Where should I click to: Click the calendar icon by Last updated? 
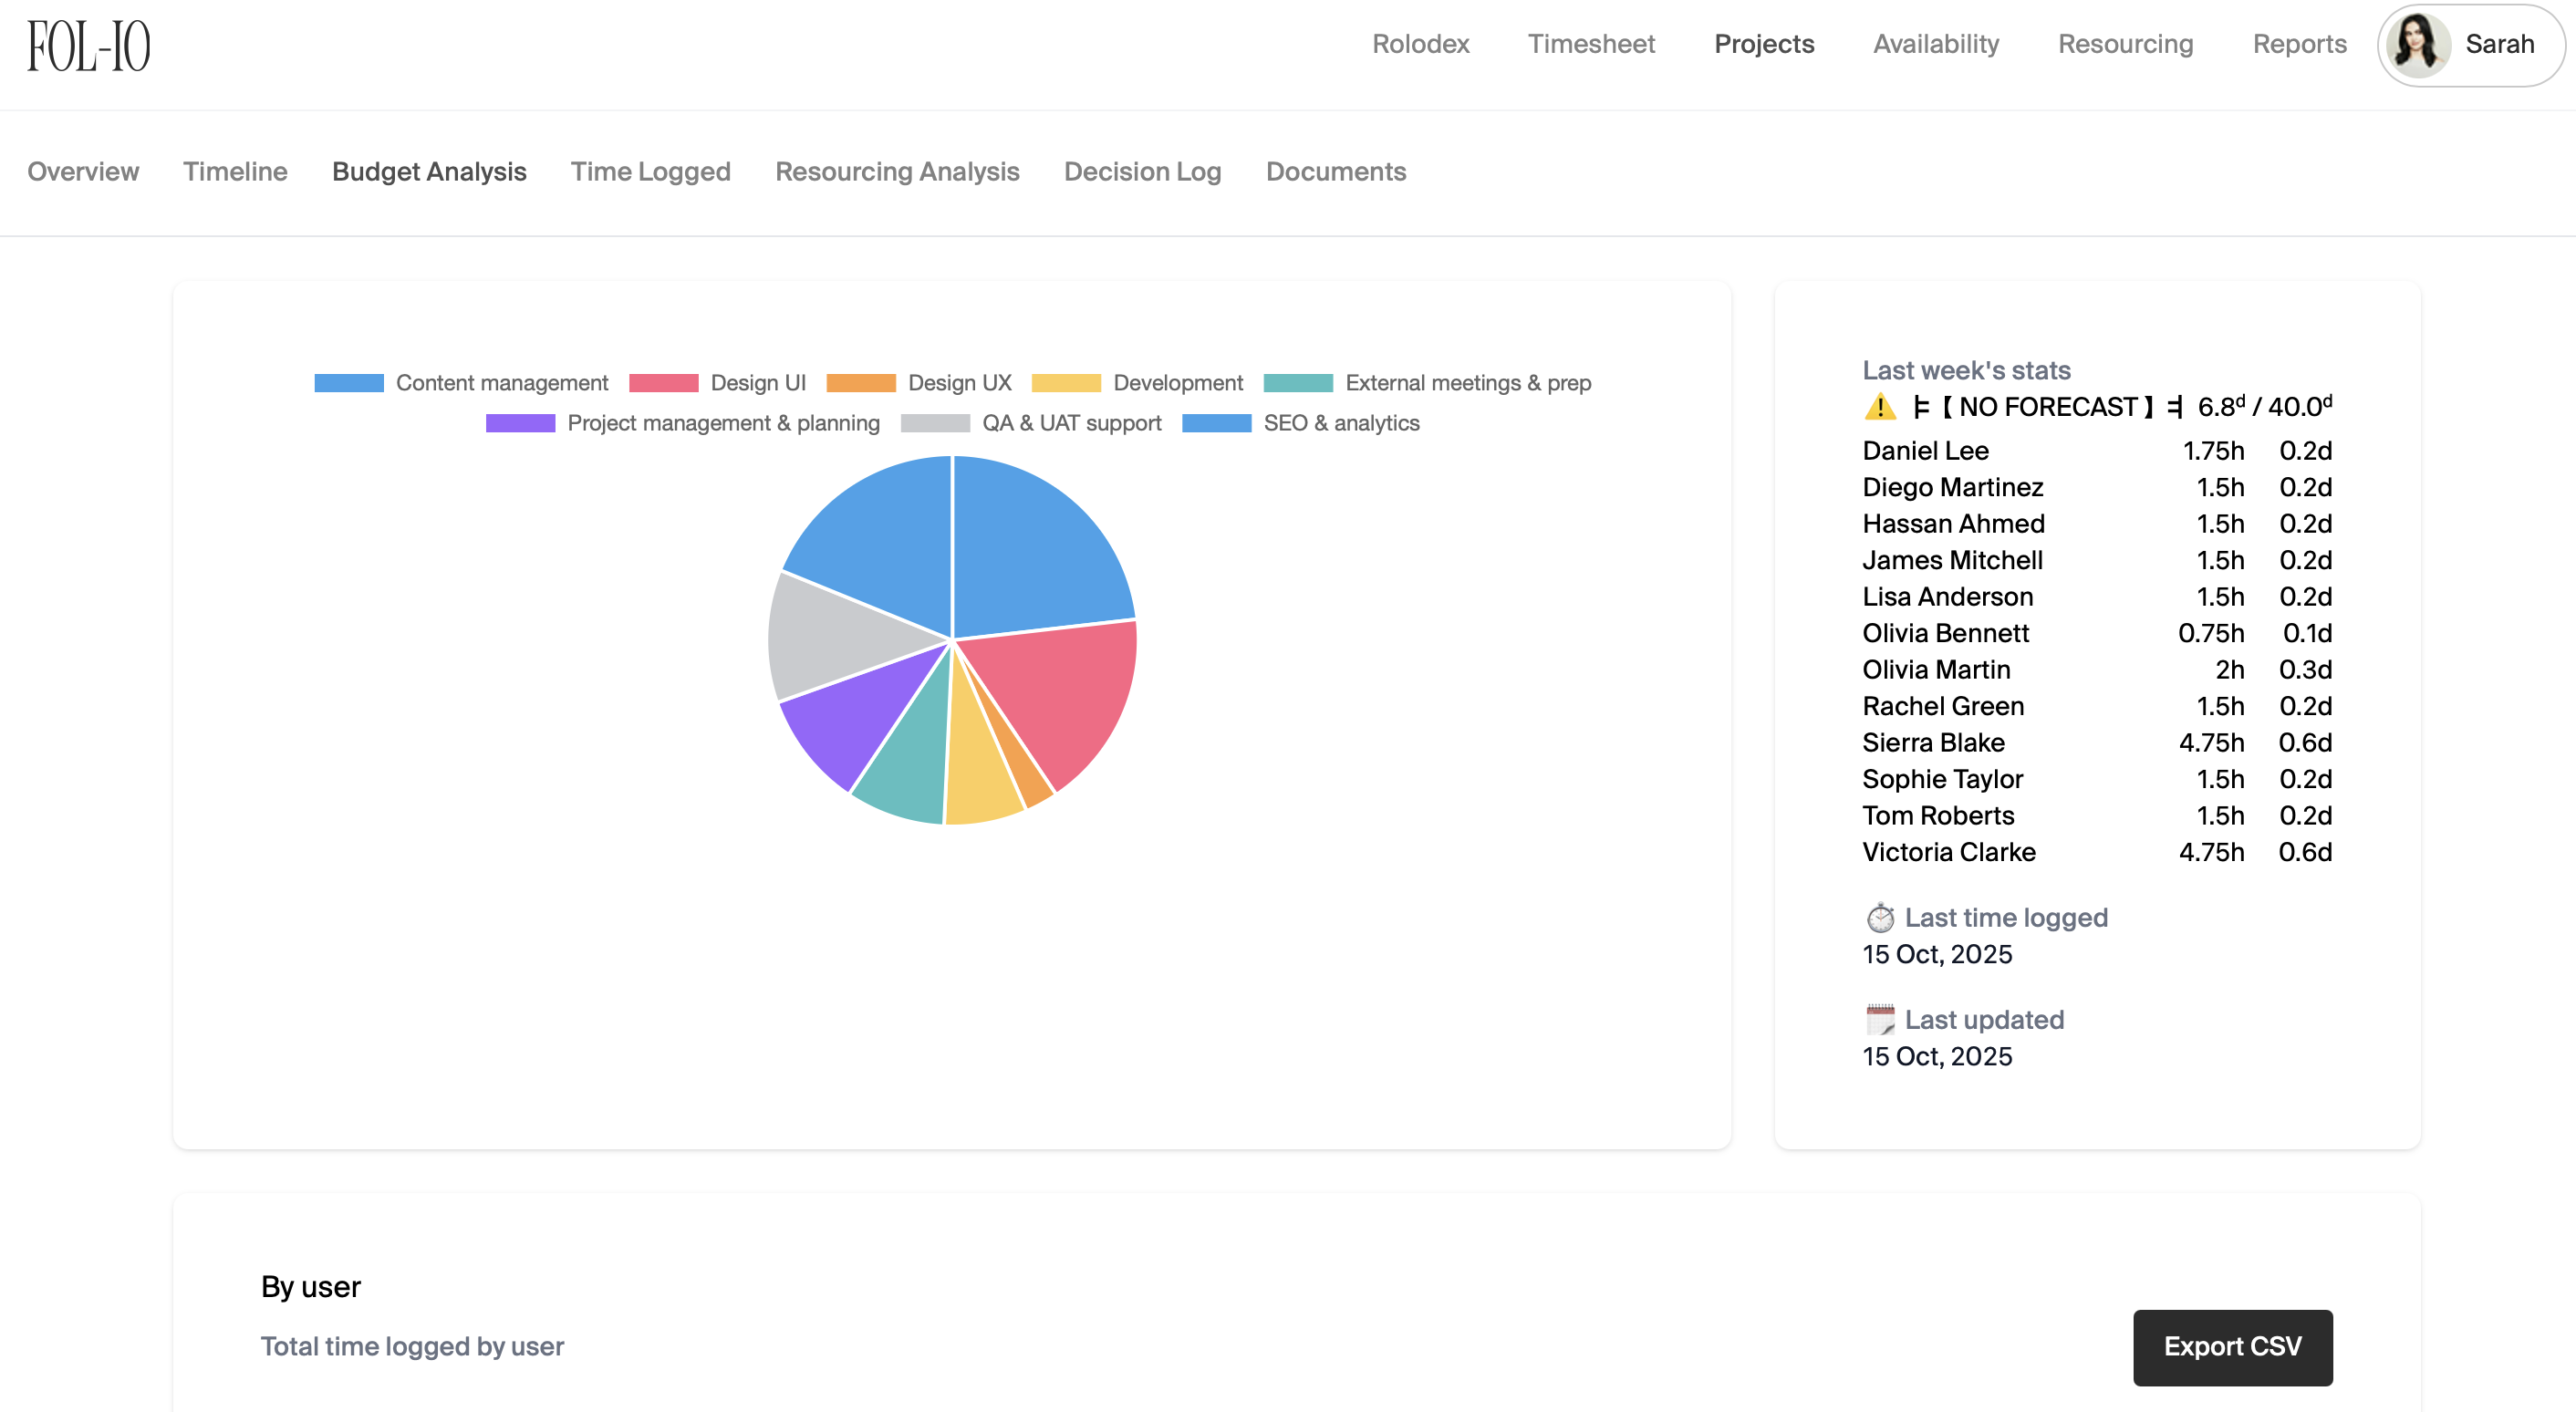pyautogui.click(x=1880, y=1019)
